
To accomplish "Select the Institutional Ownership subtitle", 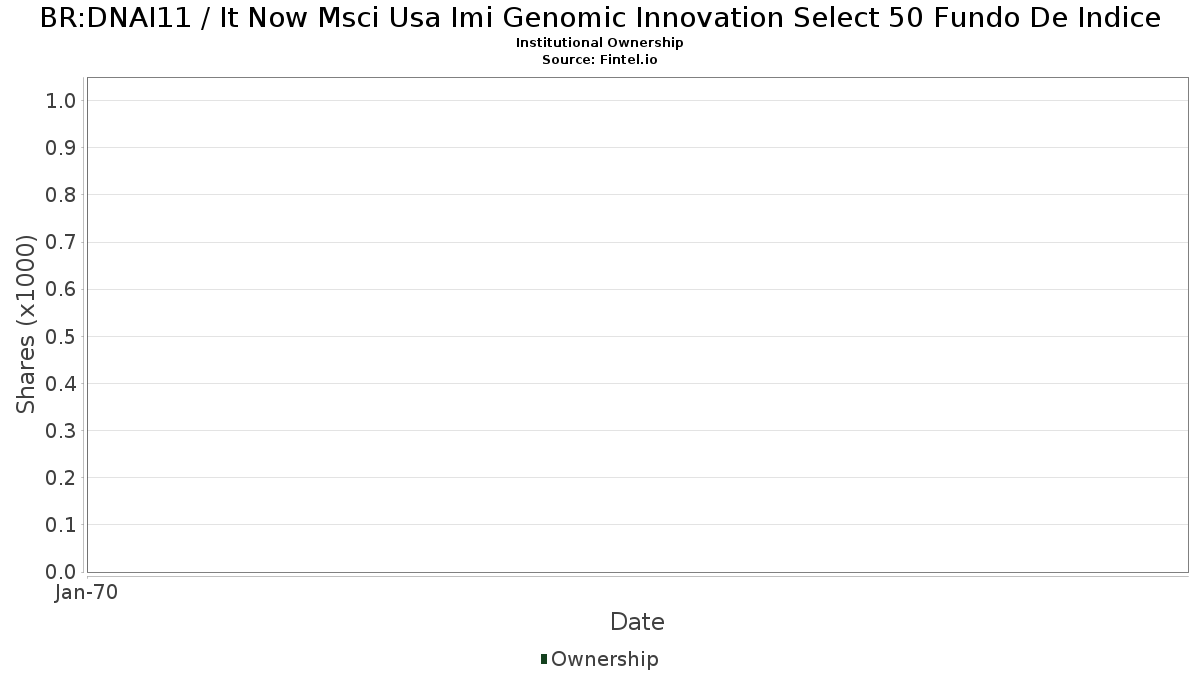I will [x=600, y=43].
